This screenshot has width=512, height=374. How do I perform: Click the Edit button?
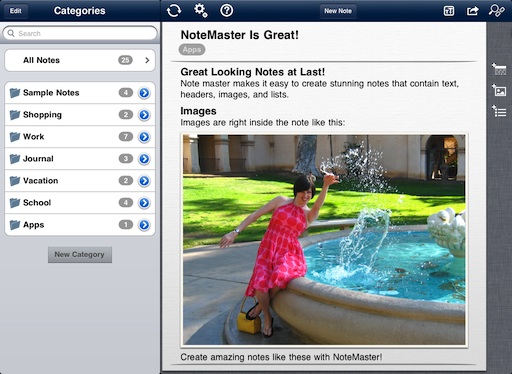pos(16,11)
